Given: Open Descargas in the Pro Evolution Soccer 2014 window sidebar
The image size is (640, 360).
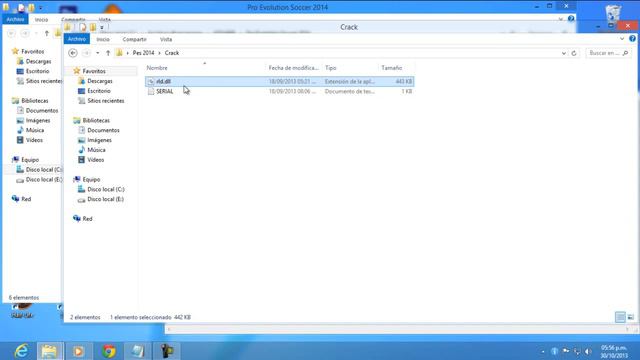Looking at the screenshot, I should point(38,61).
